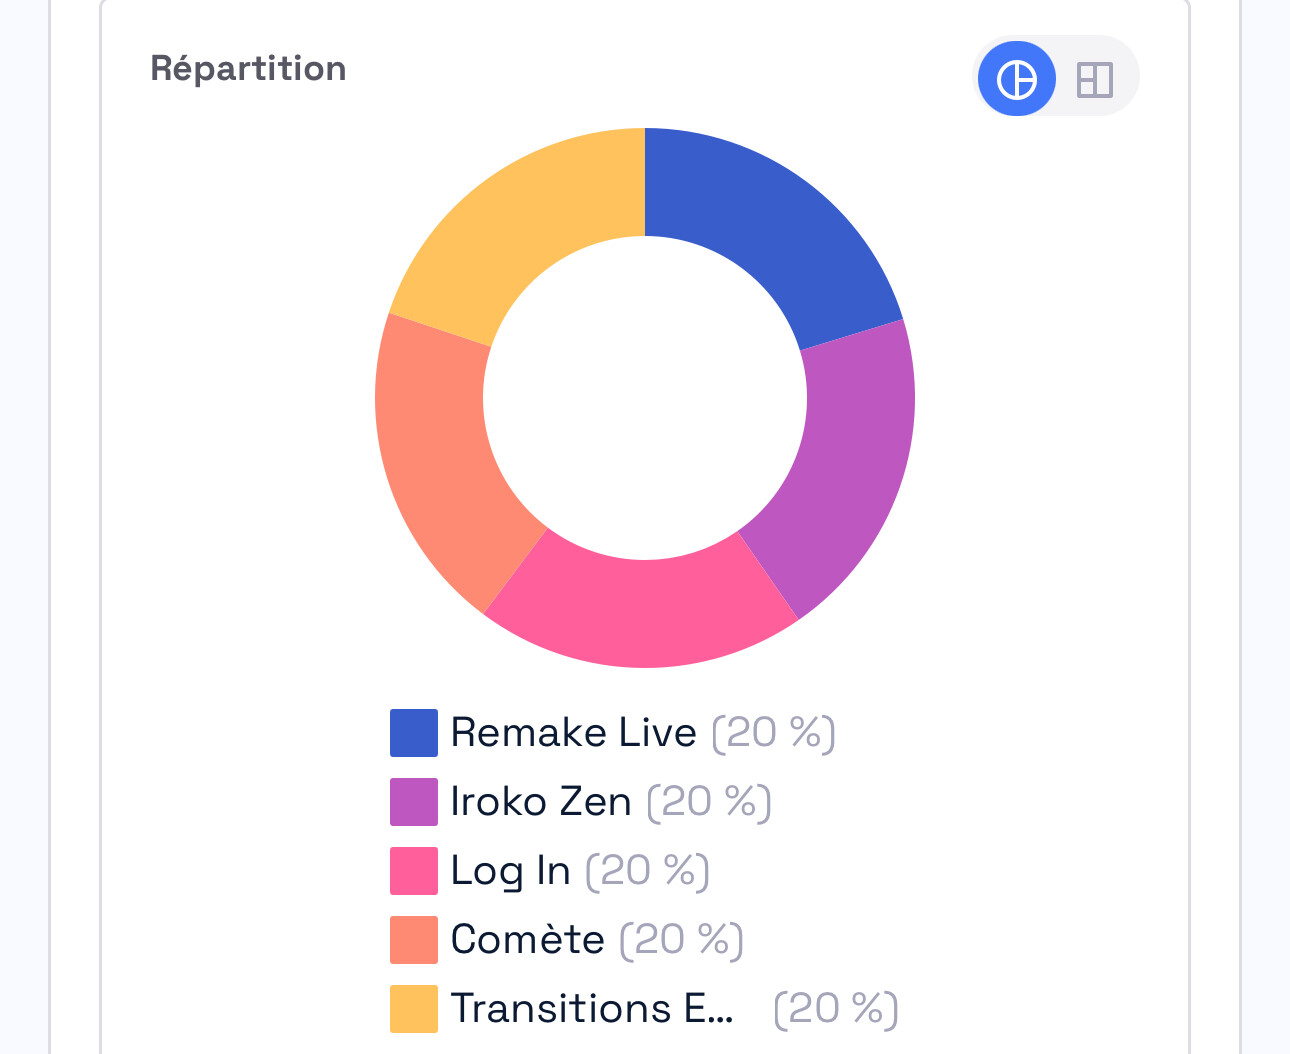This screenshot has width=1290, height=1054.
Task: Click the Remake Live 20 % value
Action: tap(773, 733)
